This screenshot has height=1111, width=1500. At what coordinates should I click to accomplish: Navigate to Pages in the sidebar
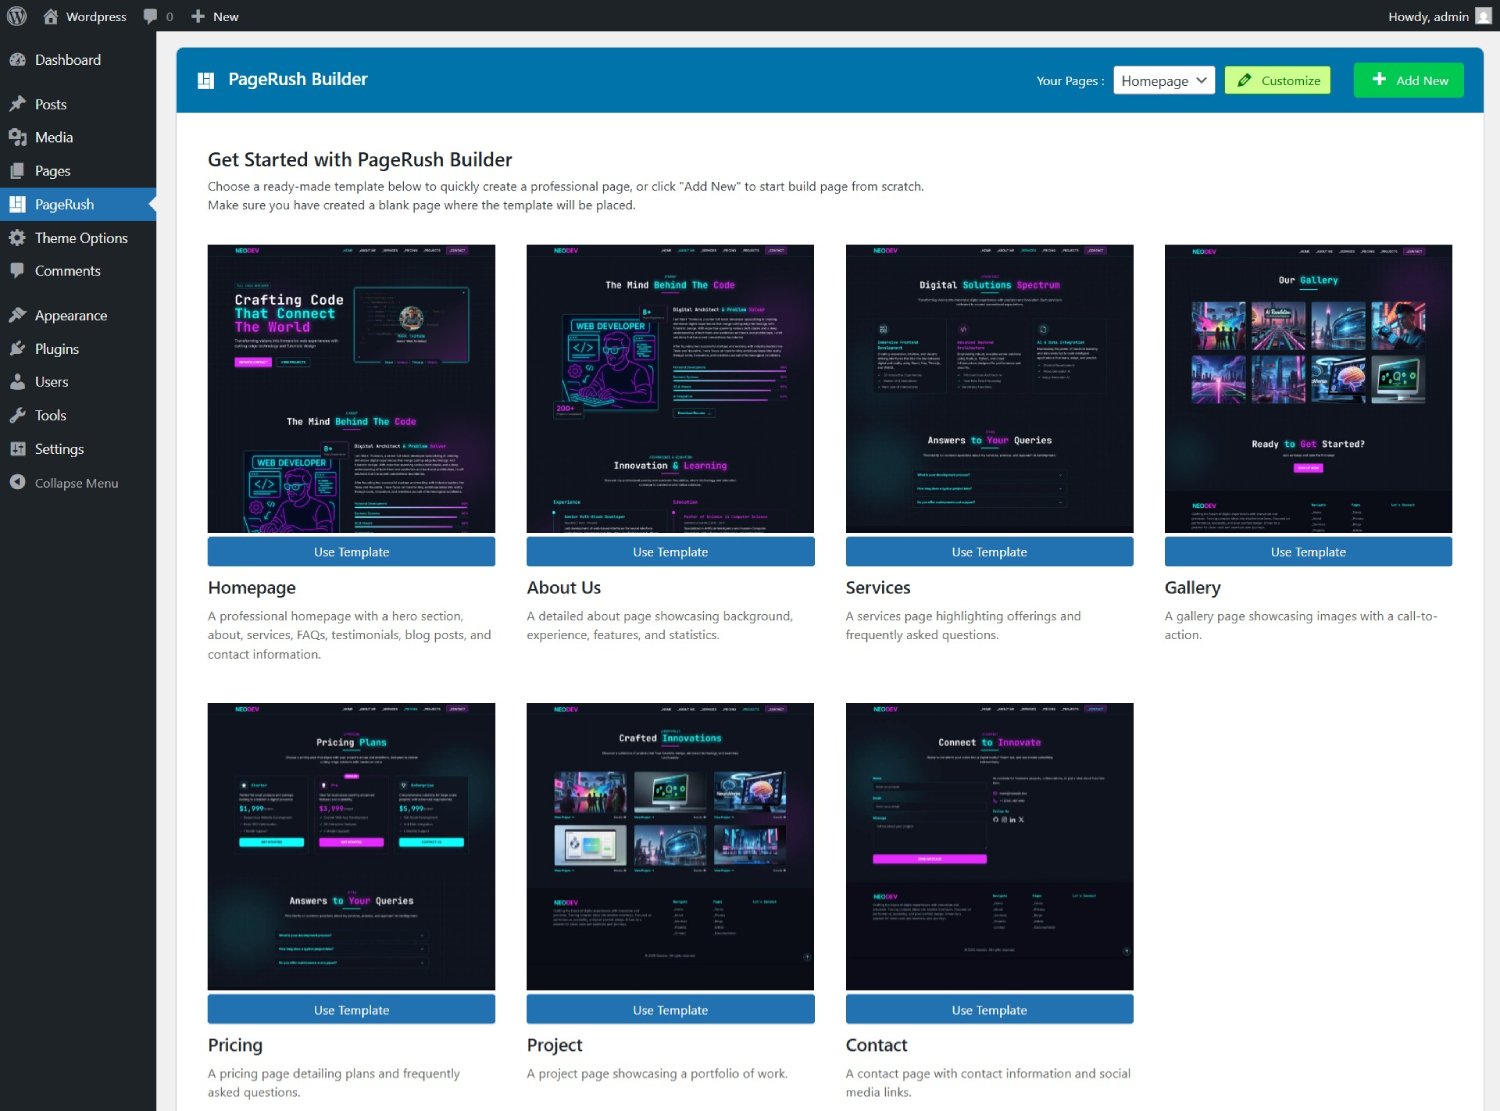click(78, 171)
